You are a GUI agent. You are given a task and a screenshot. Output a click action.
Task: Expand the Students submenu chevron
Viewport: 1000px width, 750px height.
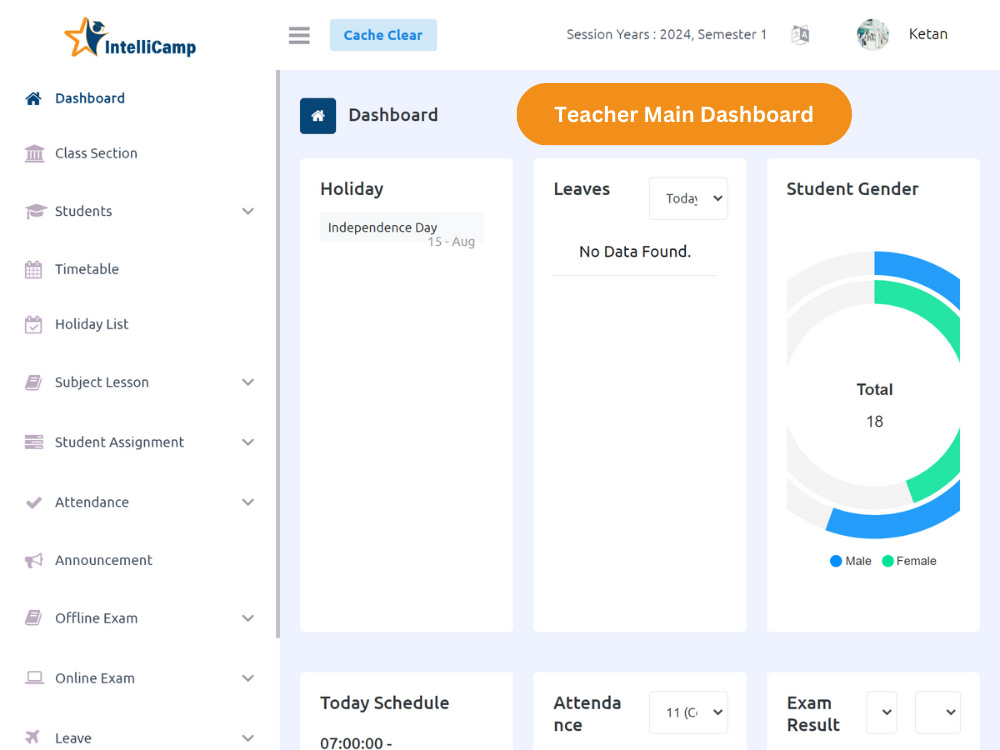tap(248, 211)
